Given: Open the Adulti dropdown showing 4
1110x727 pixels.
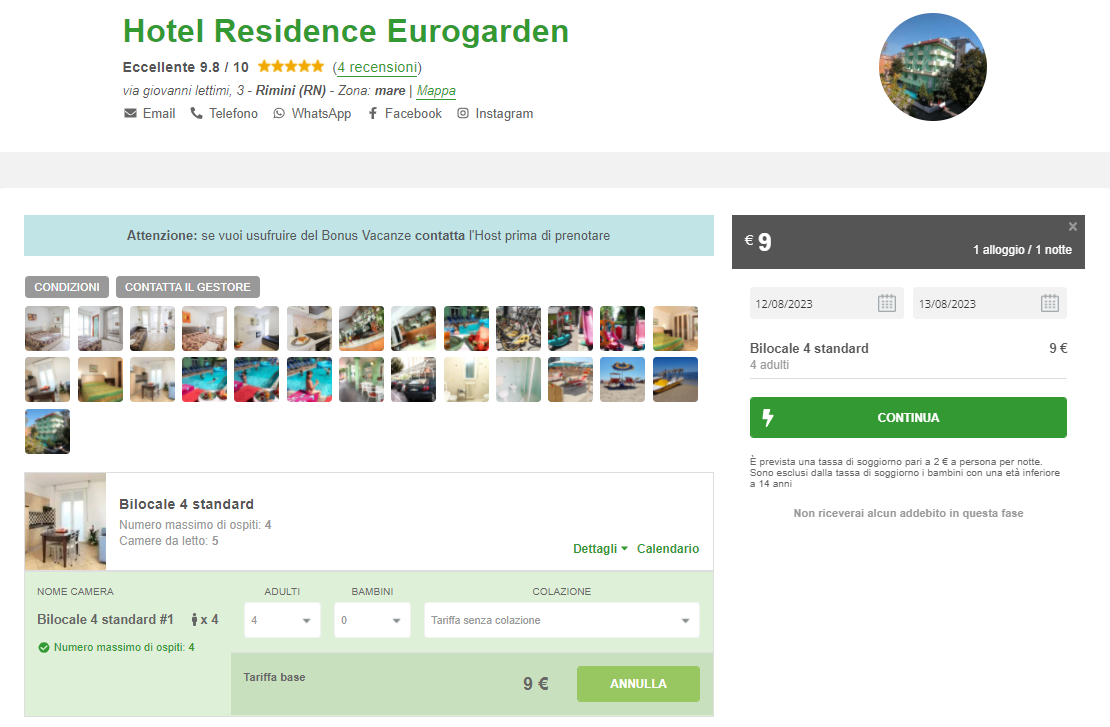Looking at the screenshot, I should tap(282, 620).
